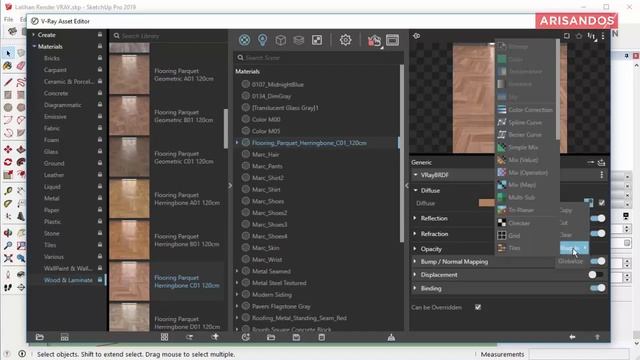Click the back arrow at bottom right
Viewport: 640px width, 360px height.
[572, 337]
